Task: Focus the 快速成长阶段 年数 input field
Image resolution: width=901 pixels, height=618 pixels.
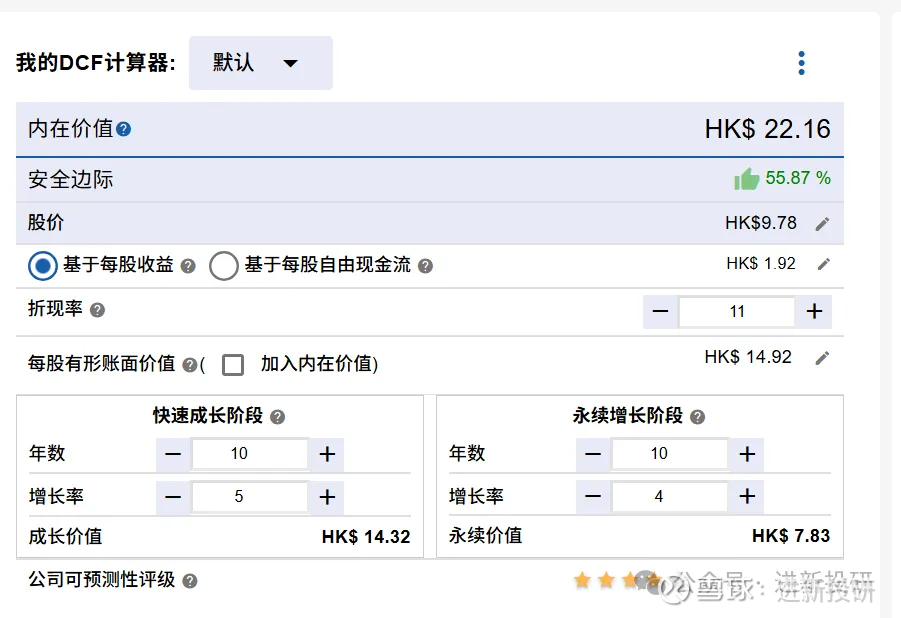Action: tap(250, 454)
